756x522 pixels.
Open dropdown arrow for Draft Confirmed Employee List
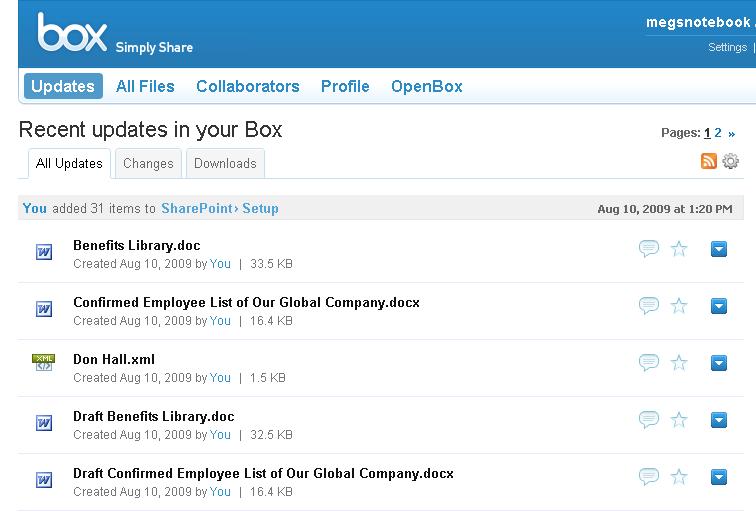coord(718,477)
